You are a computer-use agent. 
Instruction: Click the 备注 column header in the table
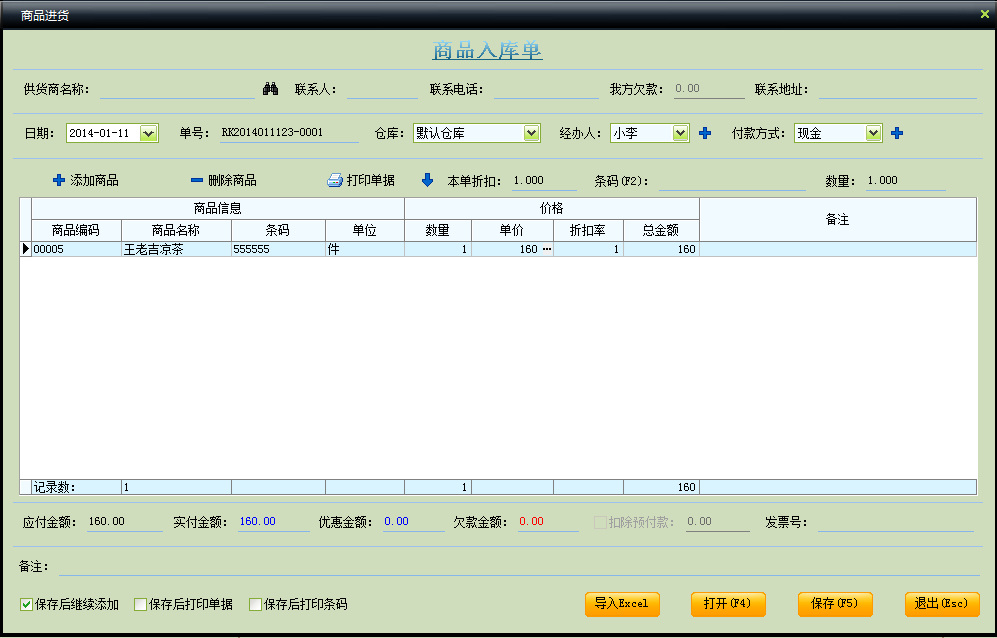tap(837, 219)
